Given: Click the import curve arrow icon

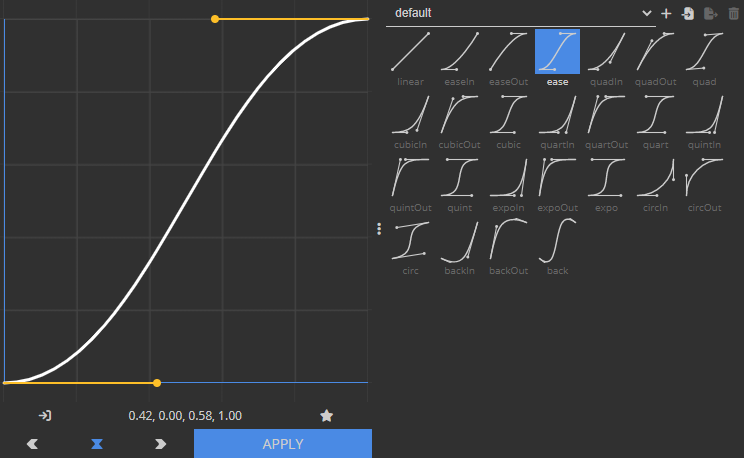Looking at the screenshot, I should [45, 415].
